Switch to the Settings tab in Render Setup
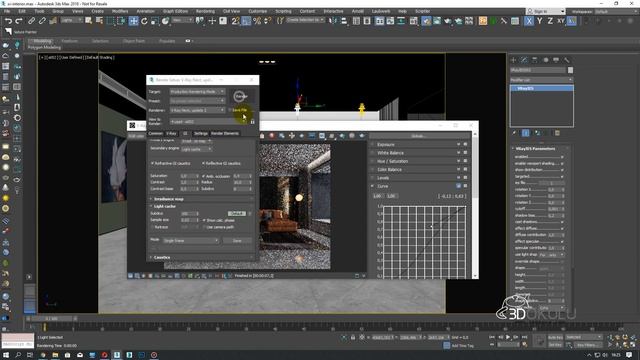Image resolution: width=640 pixels, height=360 pixels. point(201,133)
